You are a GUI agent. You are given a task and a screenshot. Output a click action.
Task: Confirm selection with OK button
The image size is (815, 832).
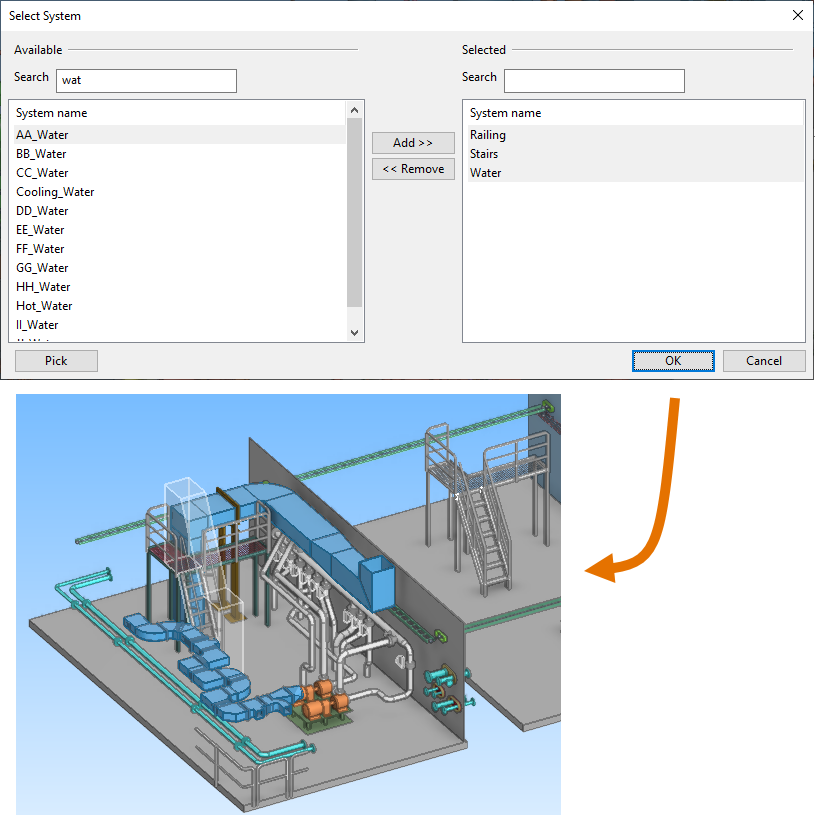point(673,361)
